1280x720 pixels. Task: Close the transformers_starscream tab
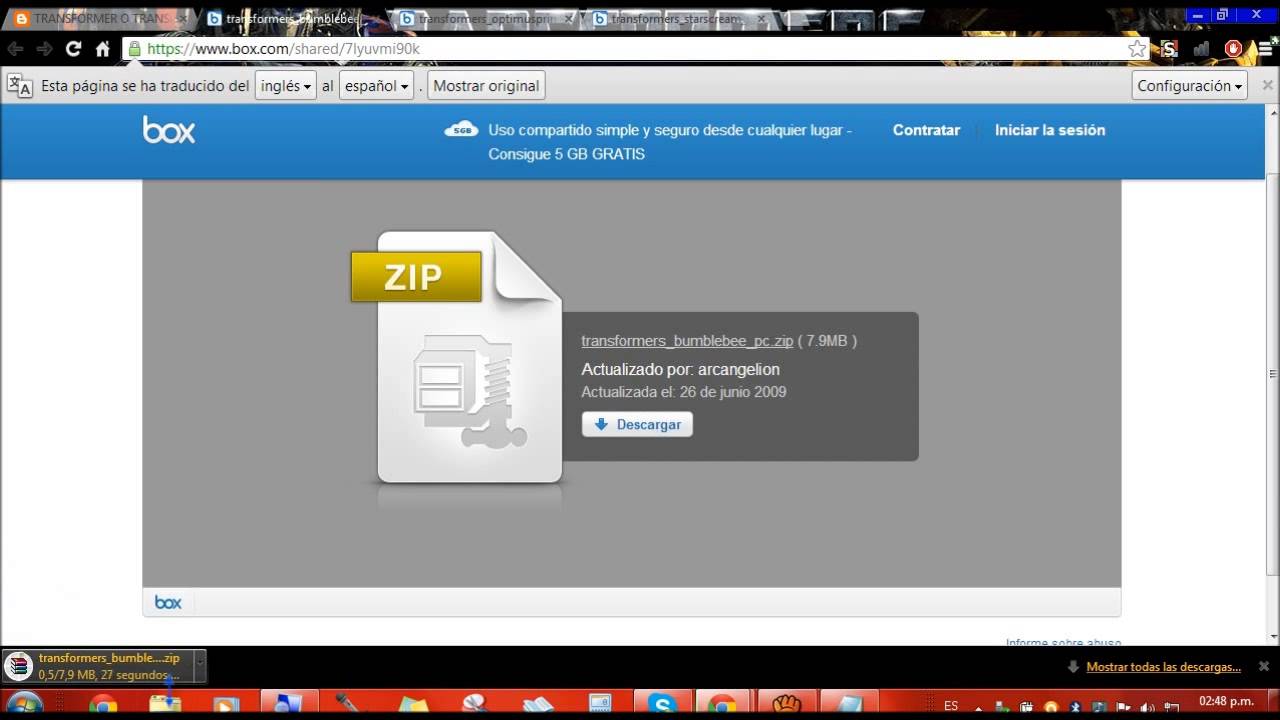[761, 18]
